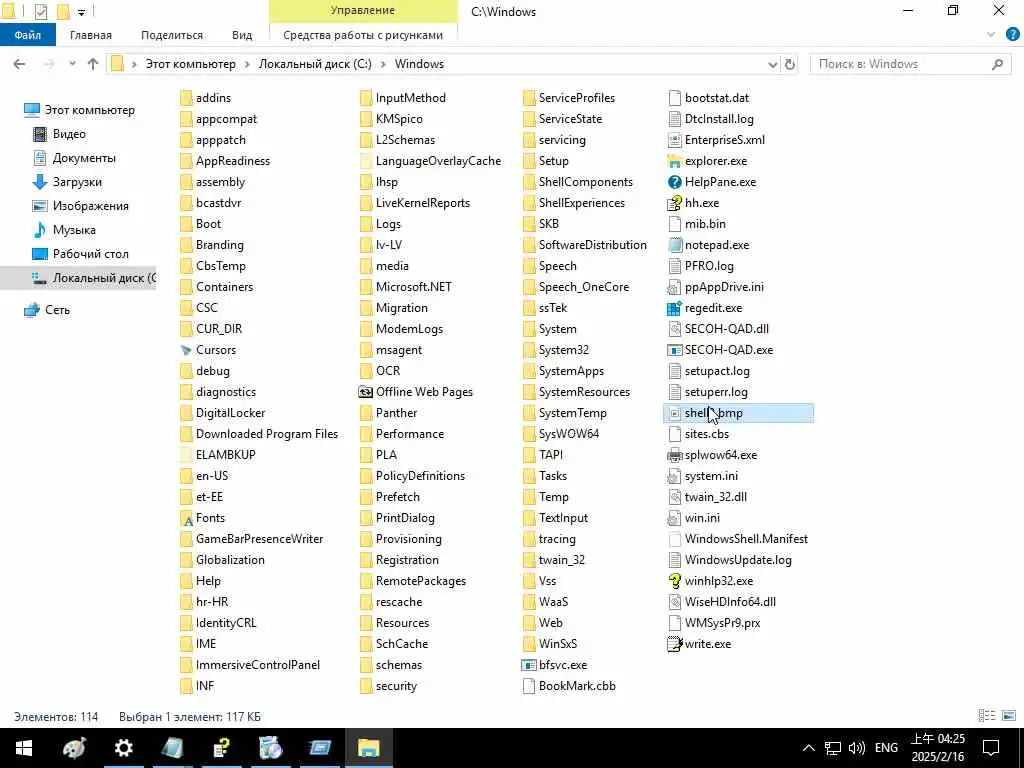Open address bar history dropdown
The height and width of the screenshot is (768, 1024).
[773, 64]
